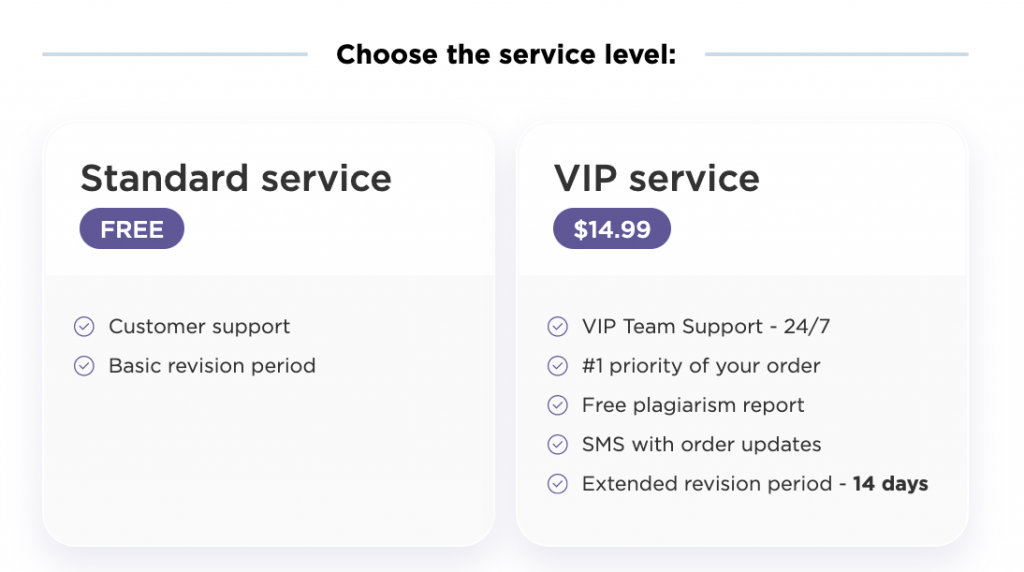This screenshot has width=1024, height=572.
Task: Click the checkmark by SMS with order updates
Action: click(557, 445)
